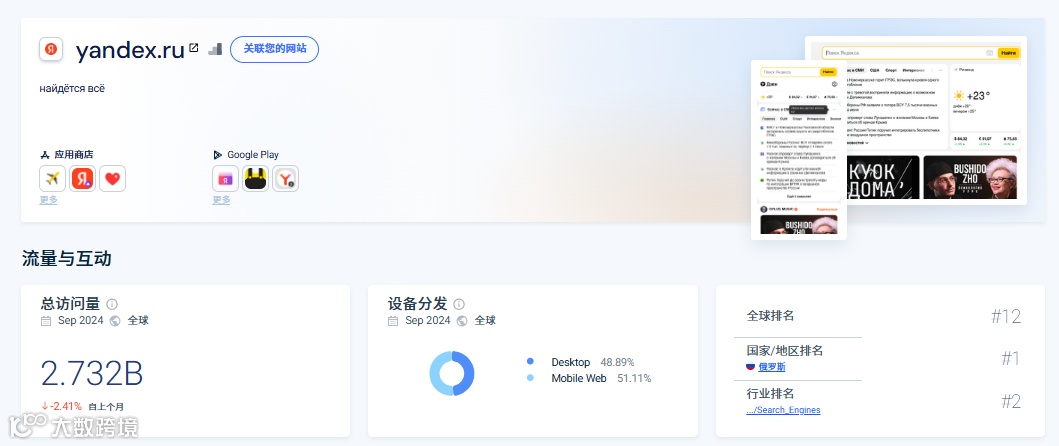This screenshot has width=1059, height=446.
Task: Open the desktop site preview thumbnail
Action: (x=916, y=120)
